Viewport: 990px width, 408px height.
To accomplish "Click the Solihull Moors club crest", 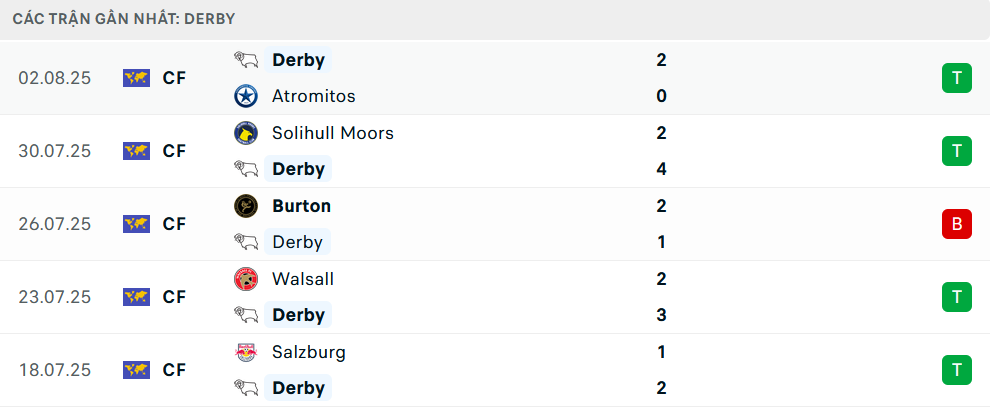I will [x=246, y=133].
